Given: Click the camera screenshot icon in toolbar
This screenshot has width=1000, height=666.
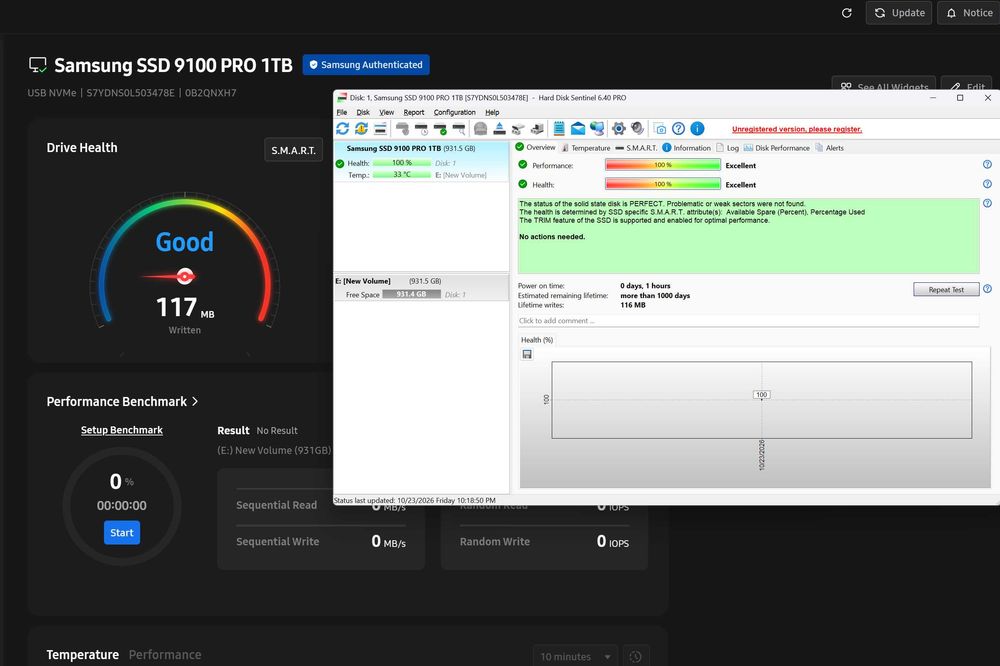Looking at the screenshot, I should pos(660,129).
